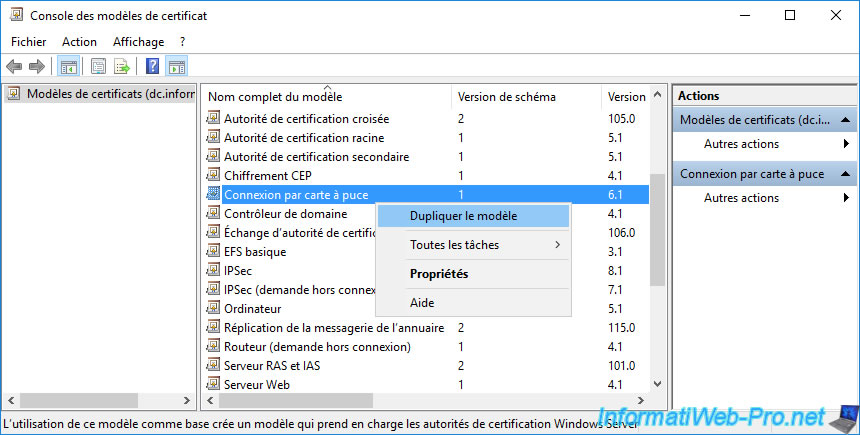The image size is (860, 435).
Task: Toggle the console tree pane toolbar icon
Action: (x=69, y=67)
